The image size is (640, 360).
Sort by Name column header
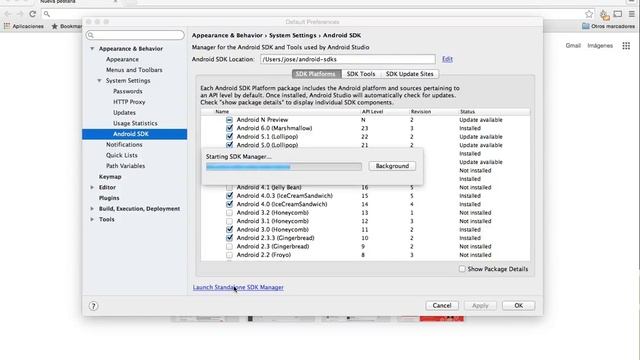pos(222,111)
